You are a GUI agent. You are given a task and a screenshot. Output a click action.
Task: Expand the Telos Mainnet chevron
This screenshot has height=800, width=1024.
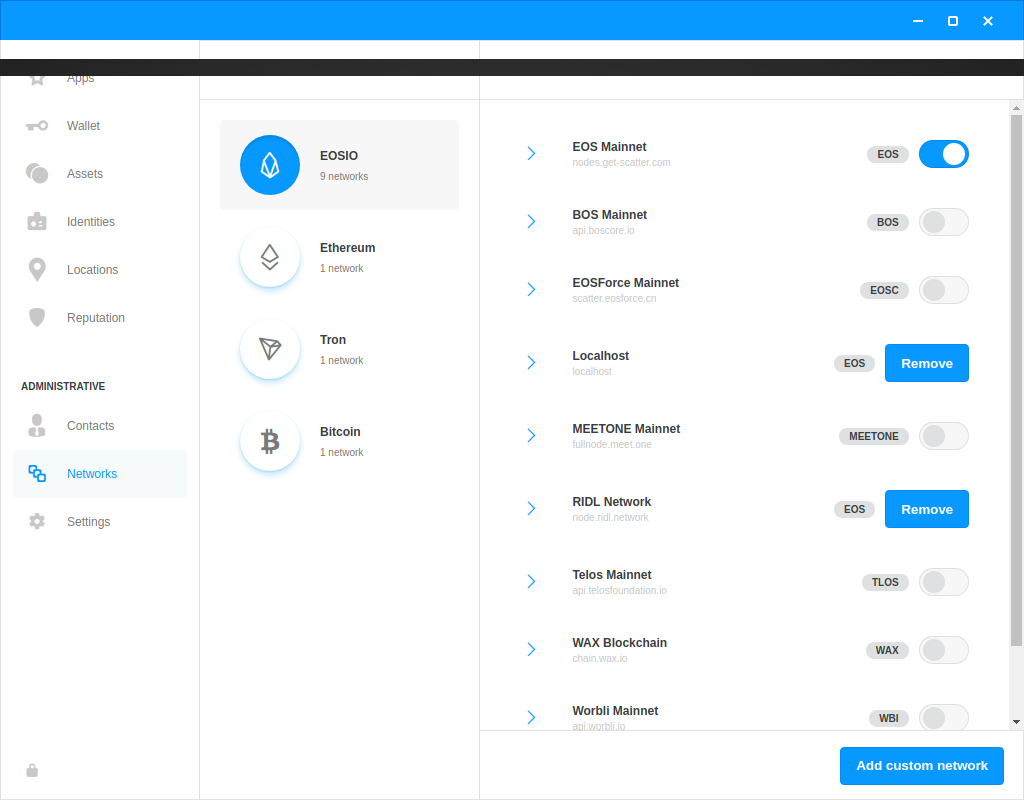532,581
